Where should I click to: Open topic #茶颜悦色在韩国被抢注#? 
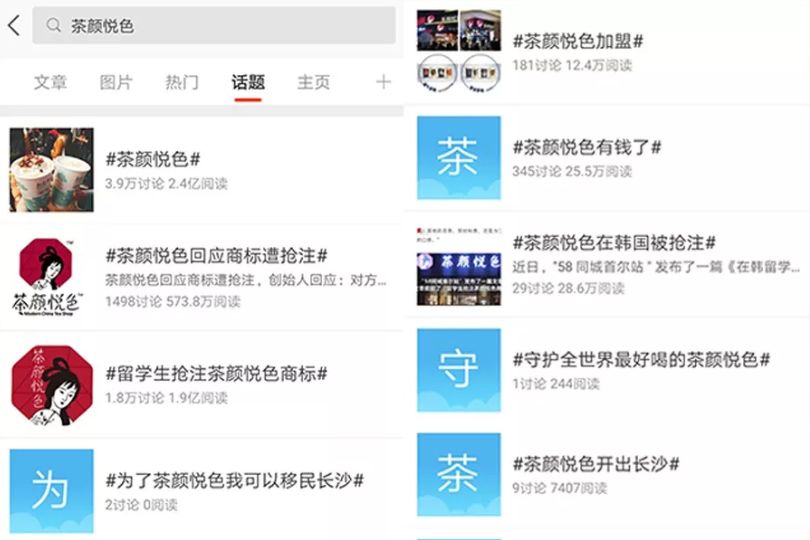pos(614,242)
